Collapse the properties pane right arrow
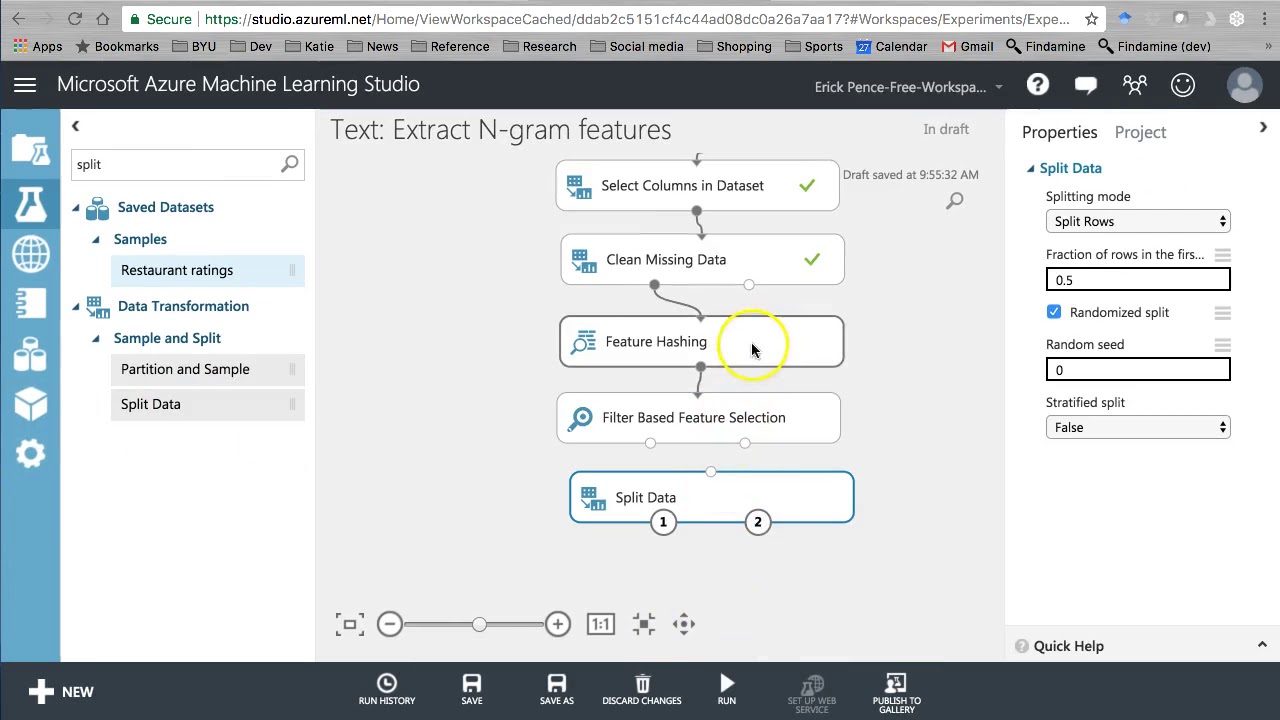 click(1263, 127)
